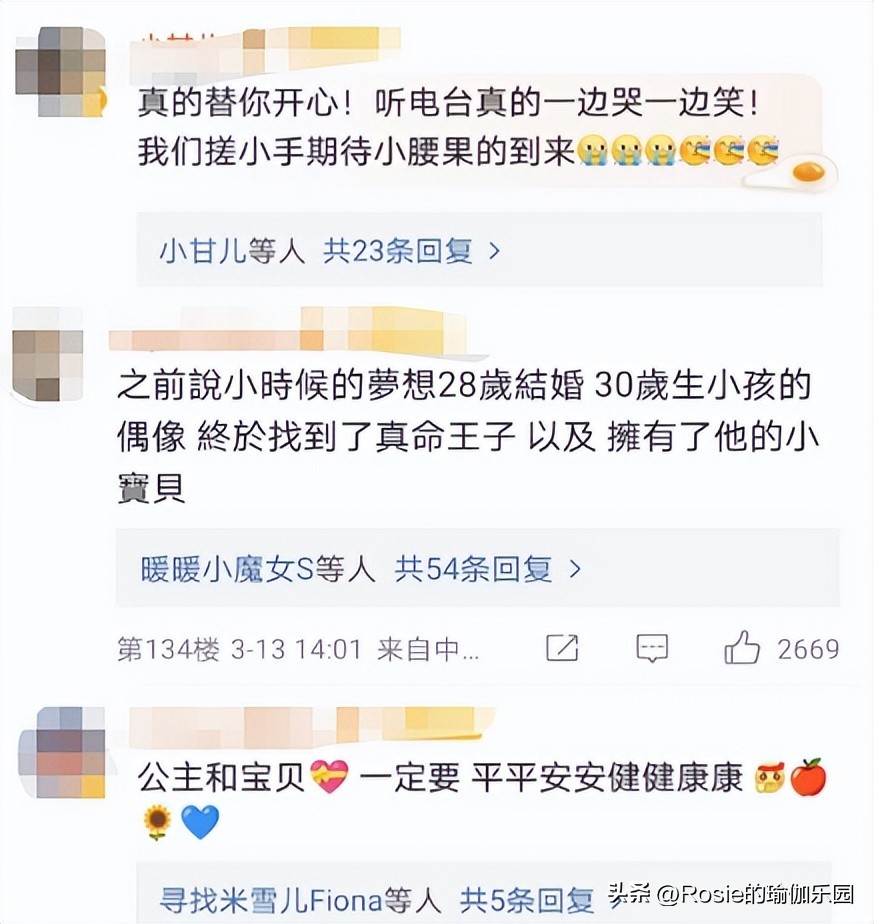
Task: Tap the comment starting 之前說小時候的夢想
Action: tap(467, 436)
